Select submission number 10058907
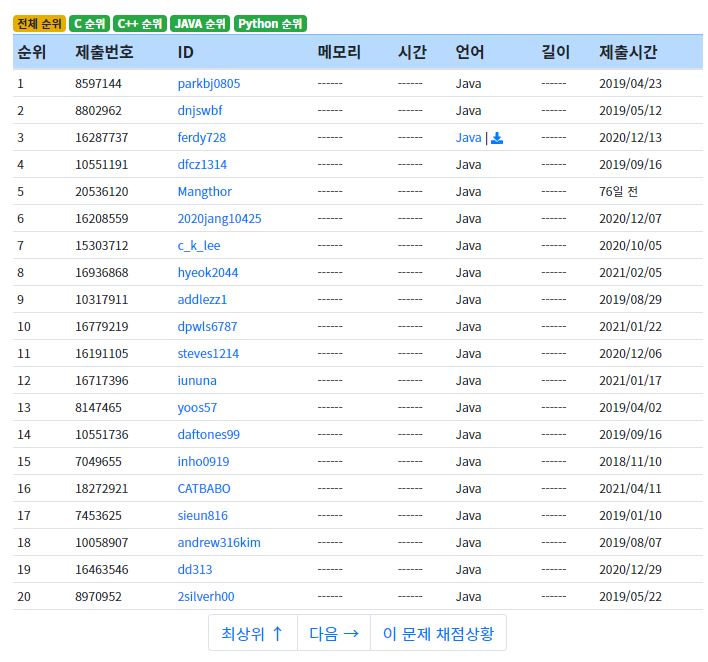708x662 pixels. click(102, 543)
